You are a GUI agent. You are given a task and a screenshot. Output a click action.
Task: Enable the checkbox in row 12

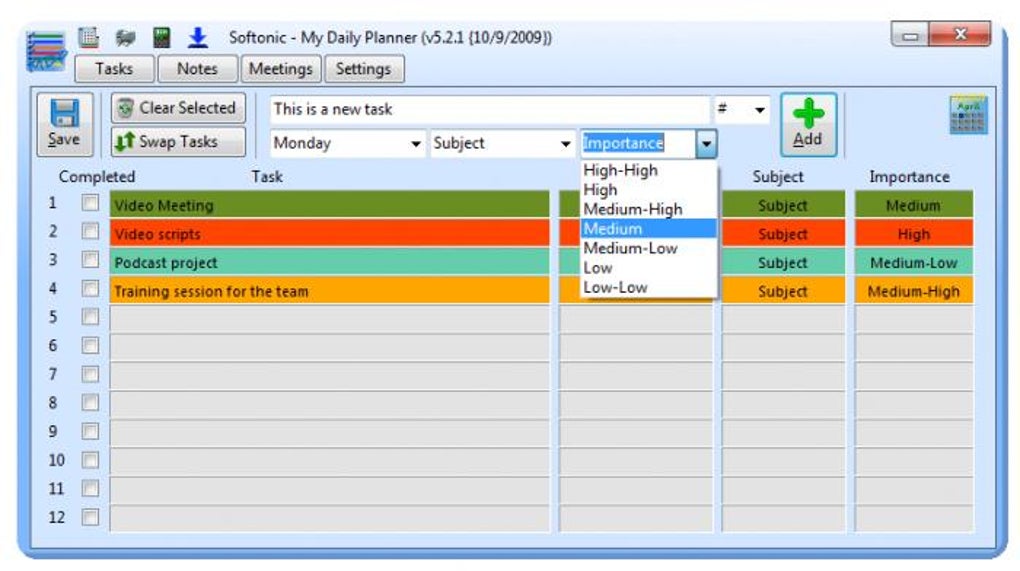click(x=90, y=518)
